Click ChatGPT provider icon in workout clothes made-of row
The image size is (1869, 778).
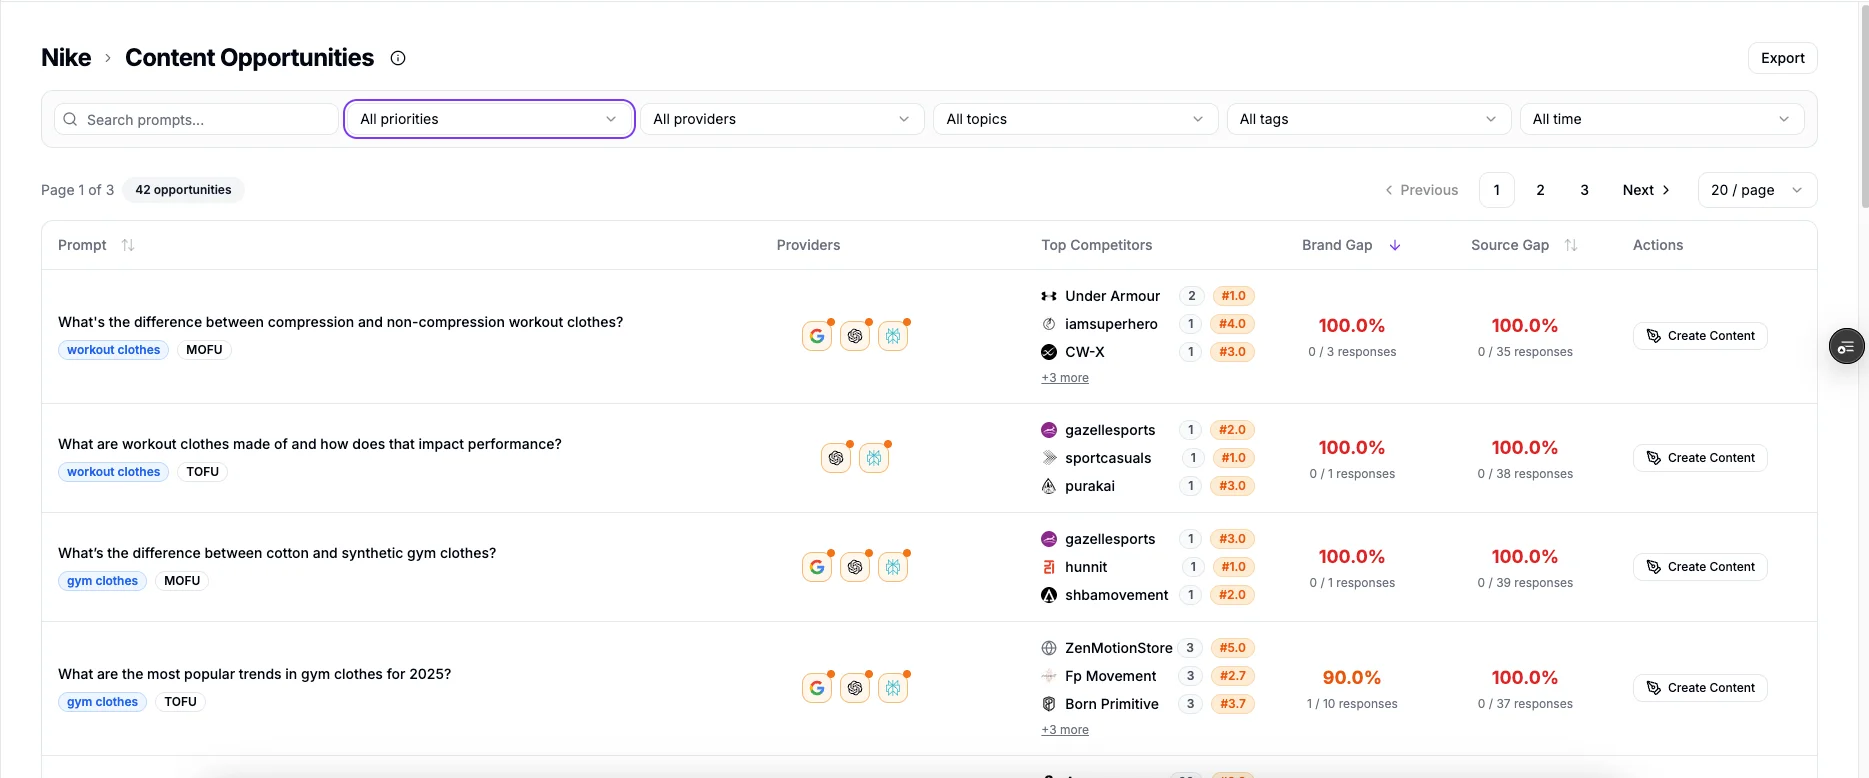pos(836,458)
